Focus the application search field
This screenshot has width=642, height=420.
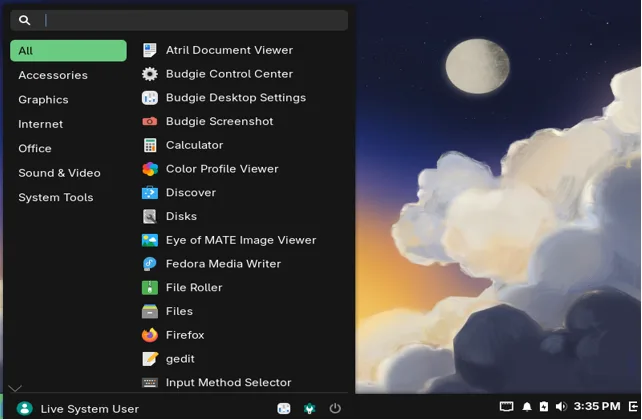click(x=179, y=20)
